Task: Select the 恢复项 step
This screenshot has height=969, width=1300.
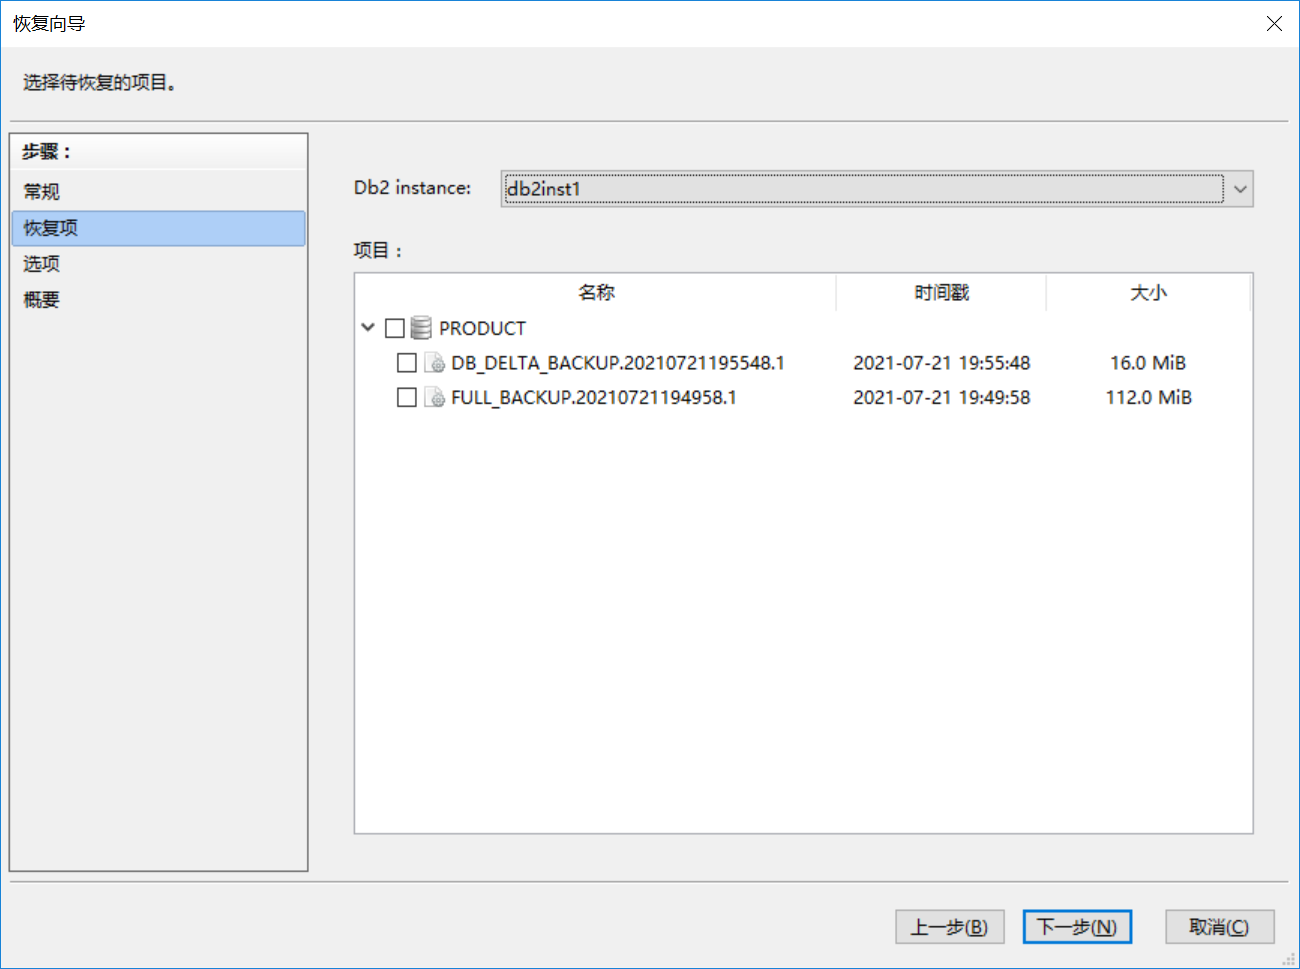Action: click(51, 228)
